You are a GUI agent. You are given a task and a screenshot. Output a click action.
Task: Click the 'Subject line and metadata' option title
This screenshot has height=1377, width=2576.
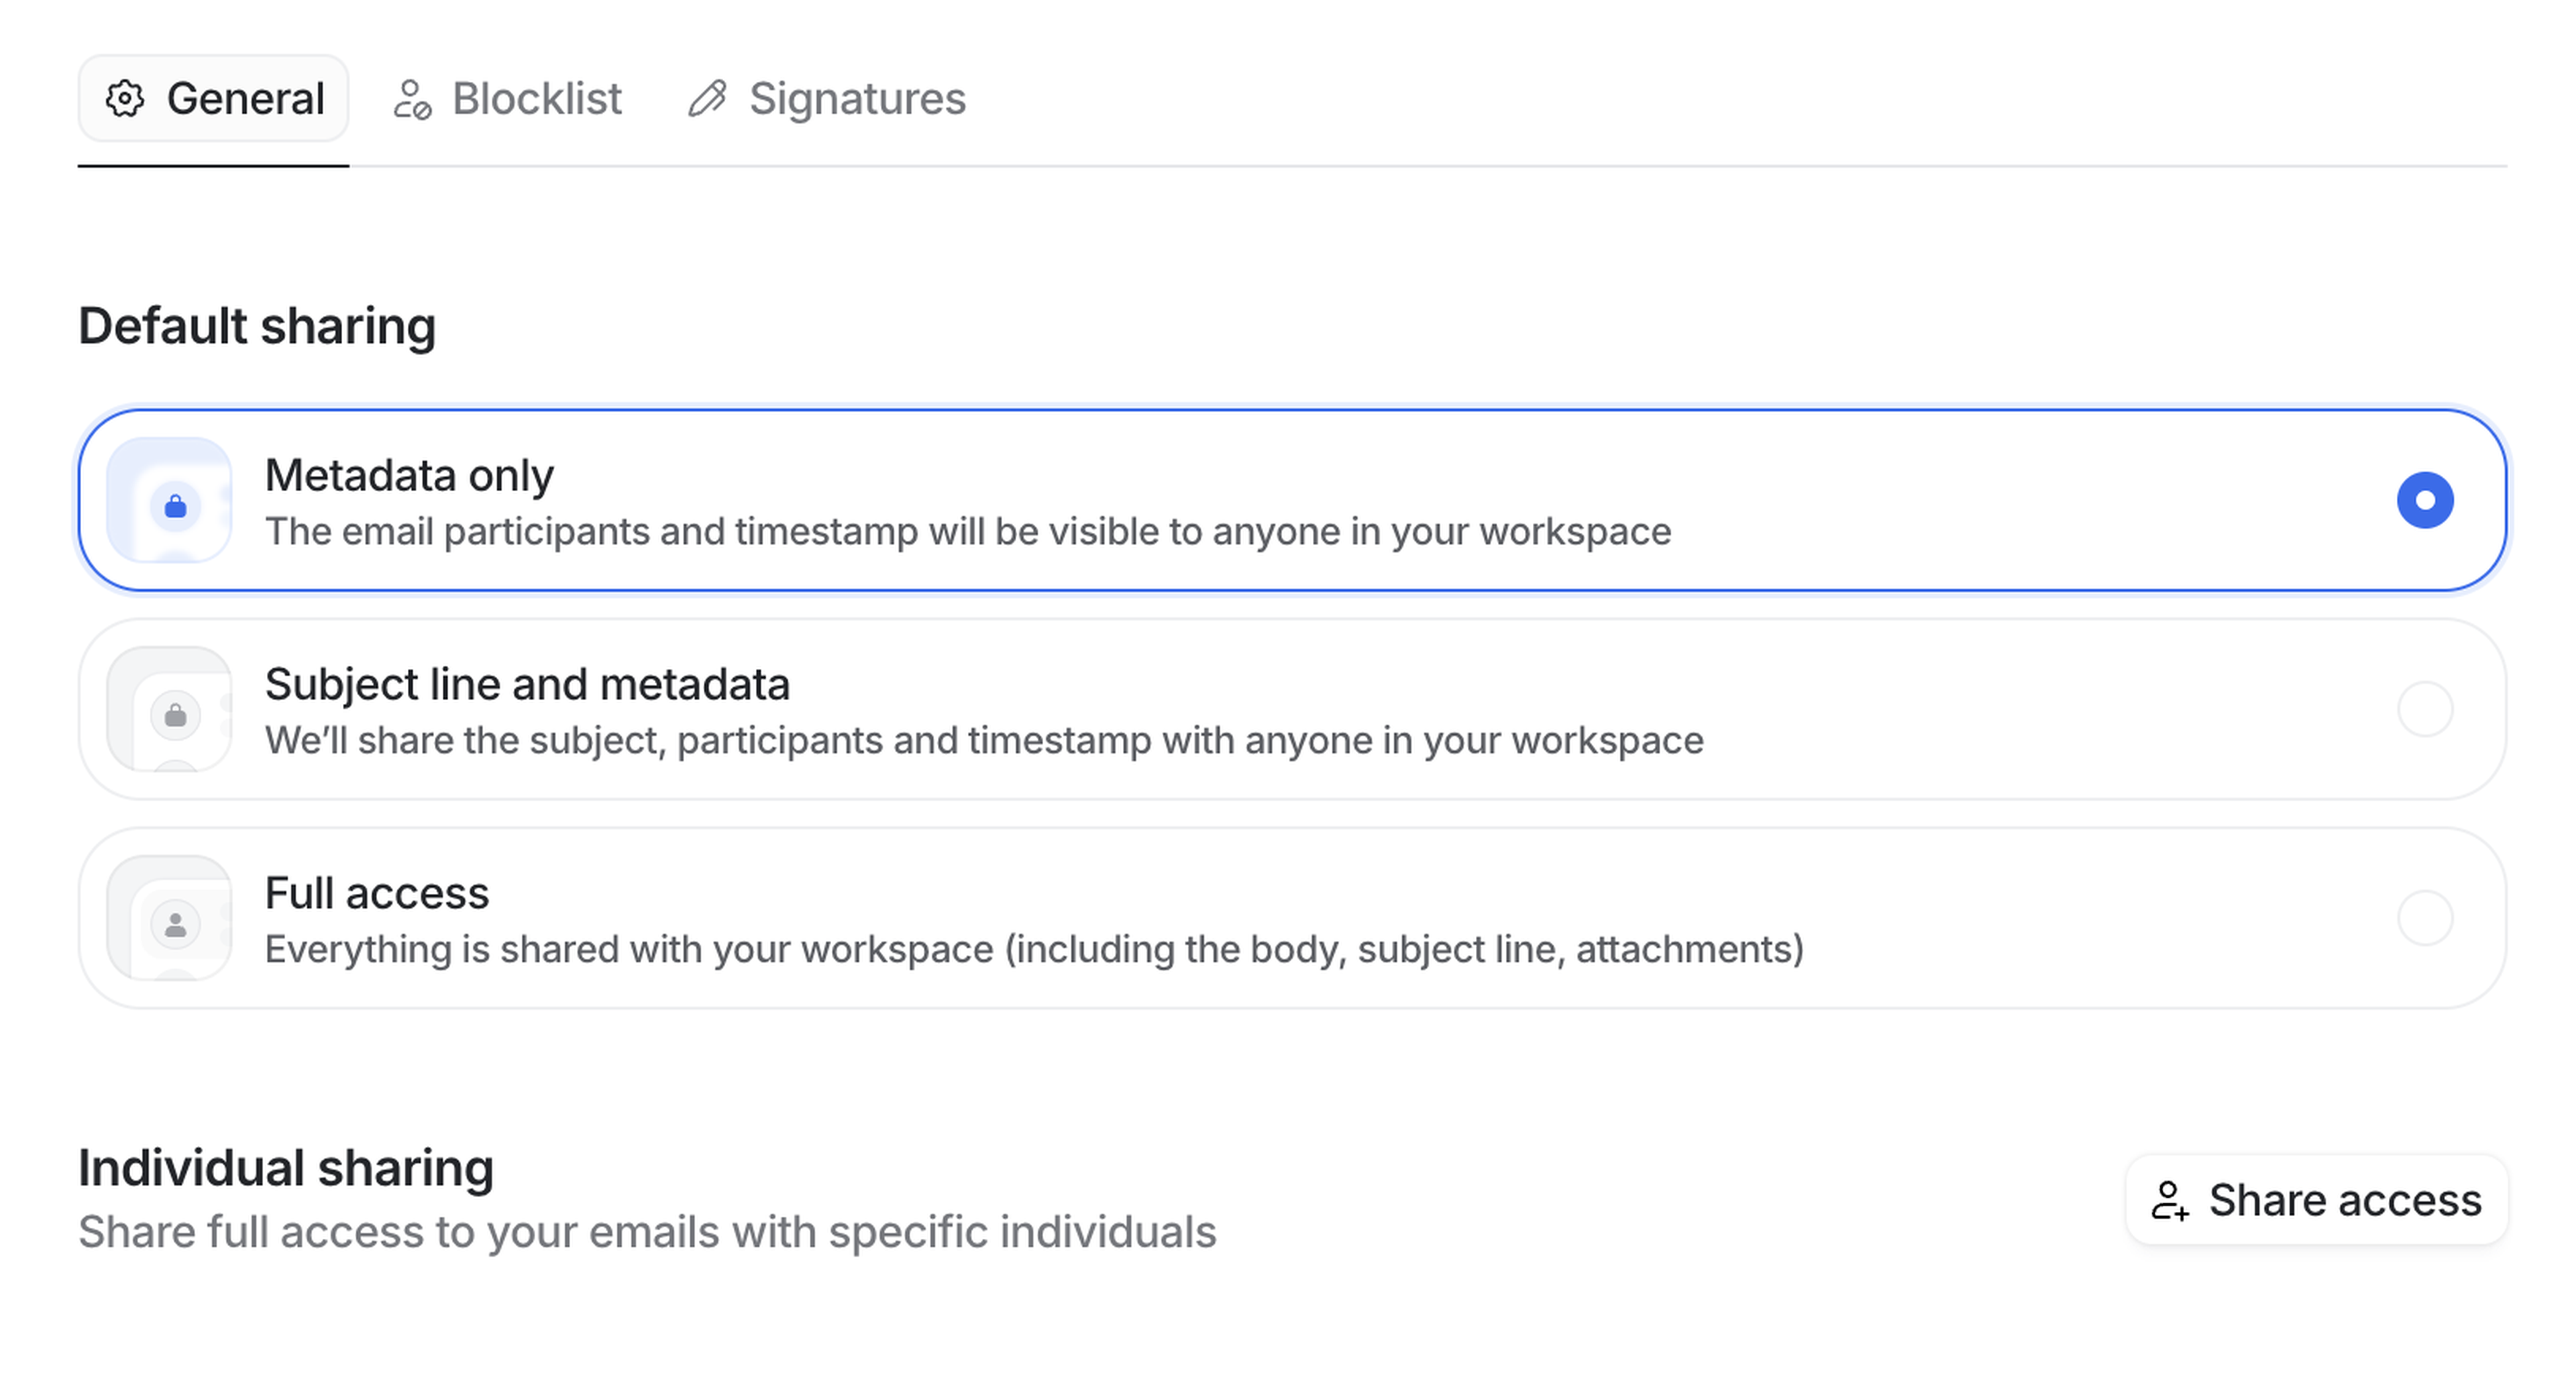click(527, 684)
